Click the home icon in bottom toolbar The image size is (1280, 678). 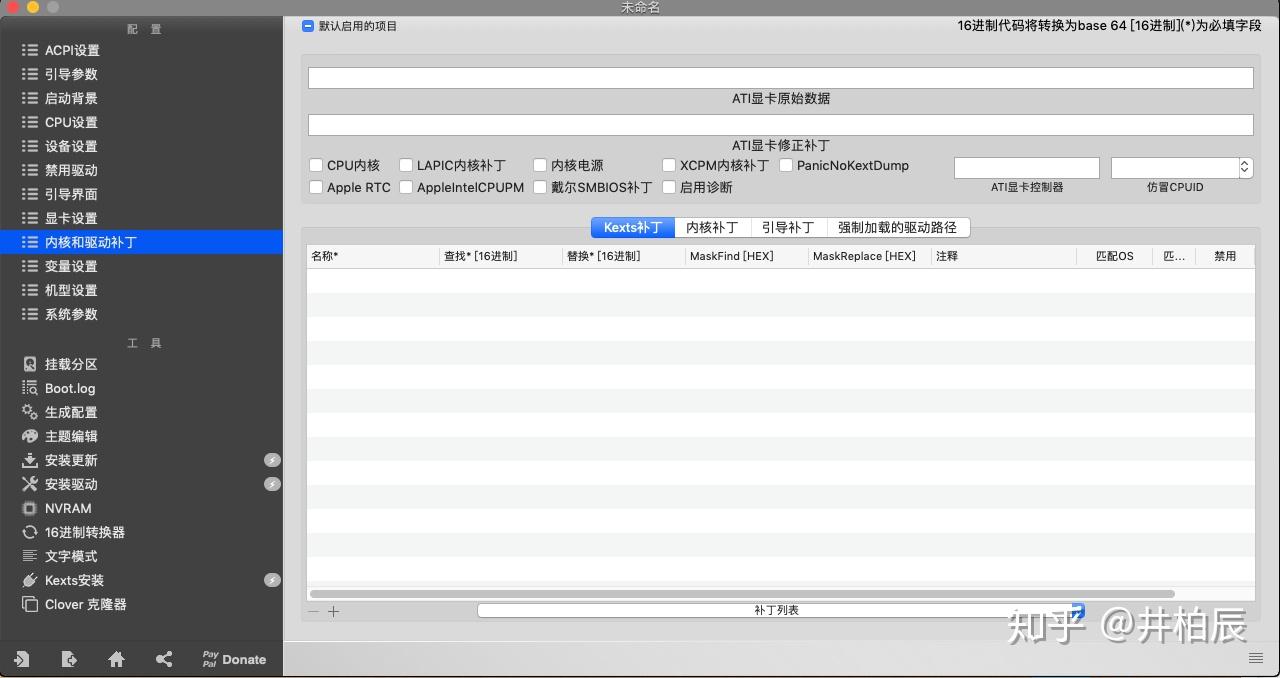click(x=116, y=659)
